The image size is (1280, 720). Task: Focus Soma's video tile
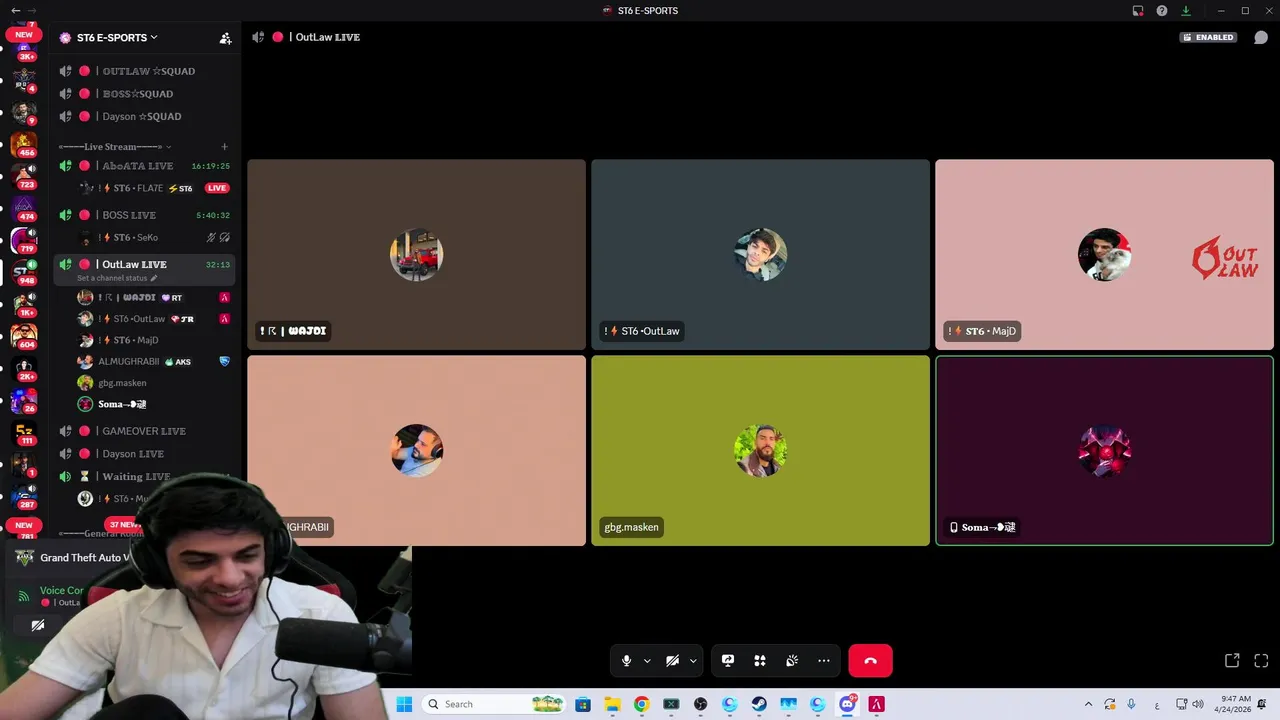tap(1104, 451)
